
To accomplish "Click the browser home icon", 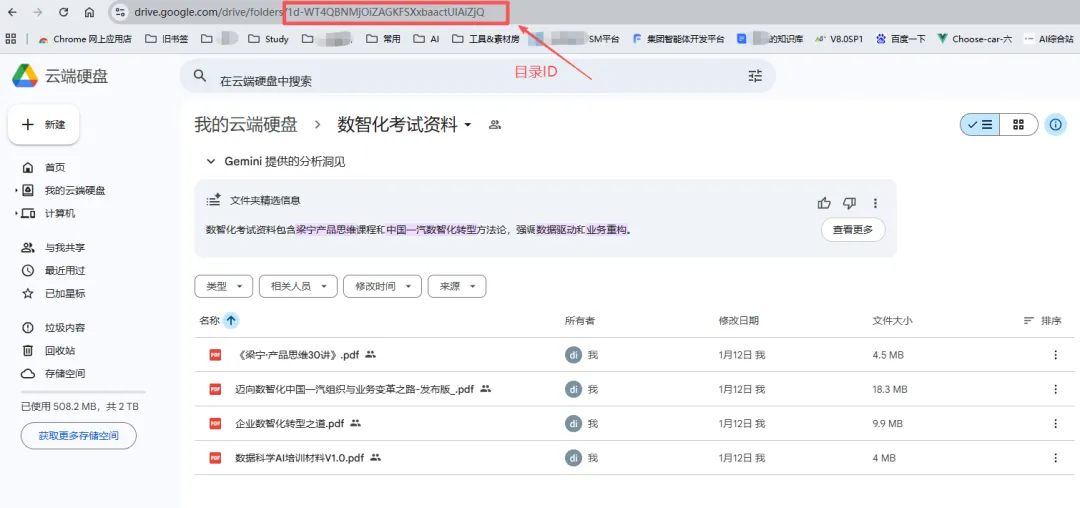I will coord(90,12).
